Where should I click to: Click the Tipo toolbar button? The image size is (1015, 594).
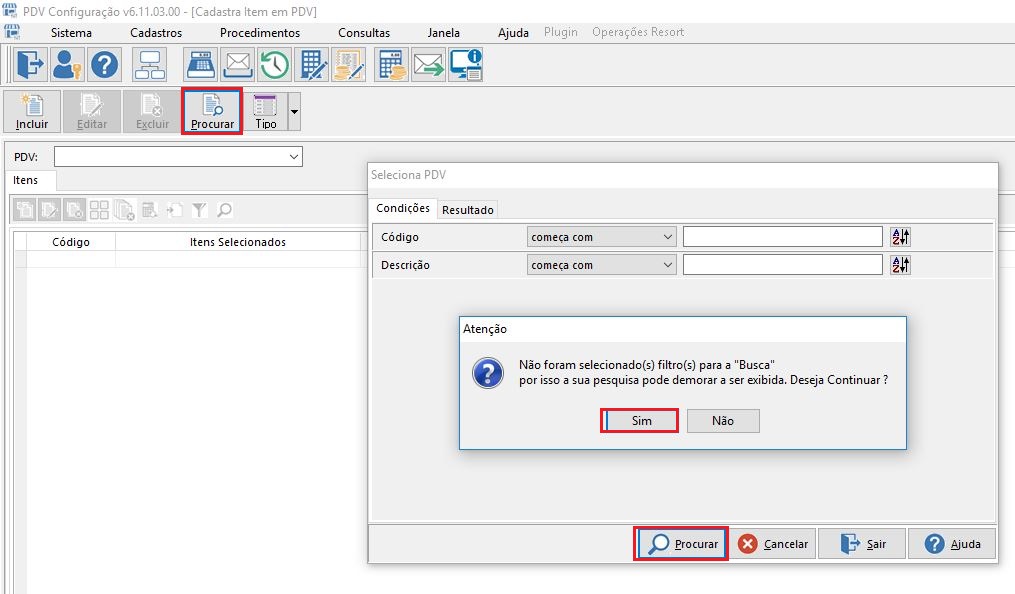point(265,111)
